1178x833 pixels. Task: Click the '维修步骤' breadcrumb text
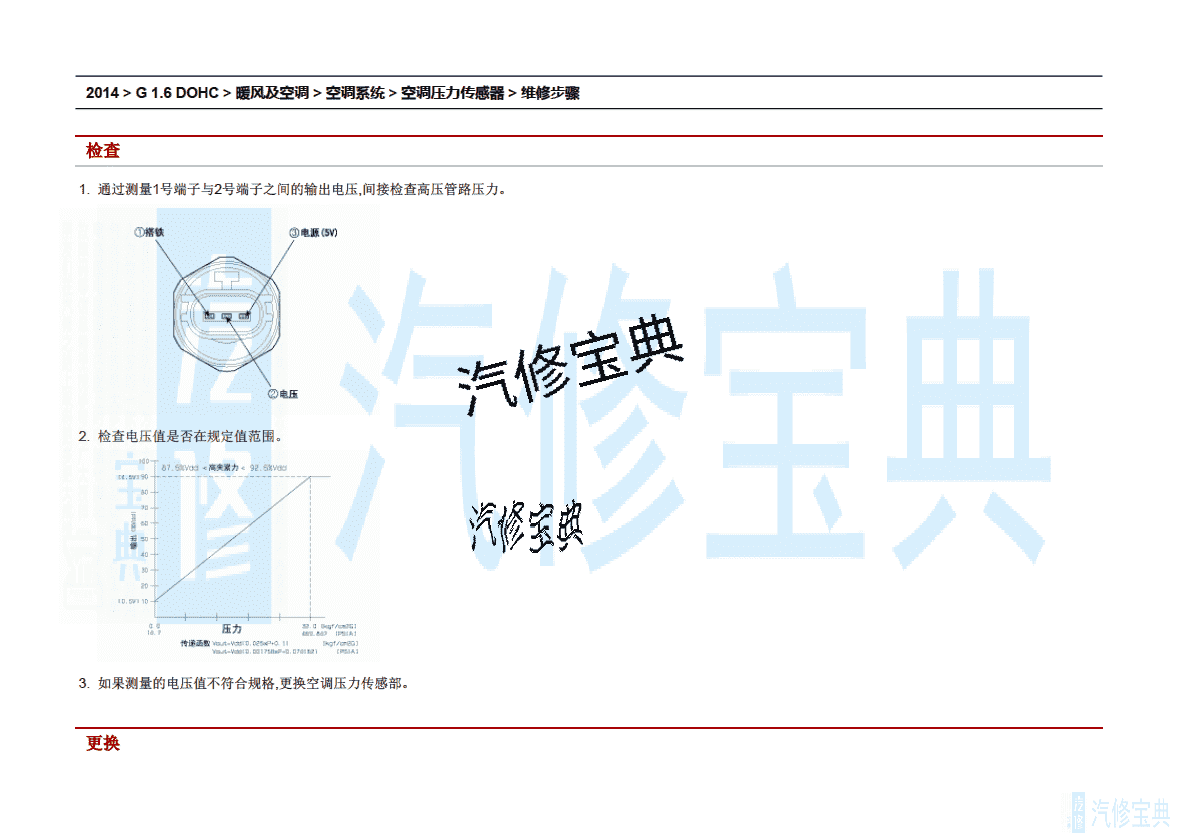click(x=550, y=92)
